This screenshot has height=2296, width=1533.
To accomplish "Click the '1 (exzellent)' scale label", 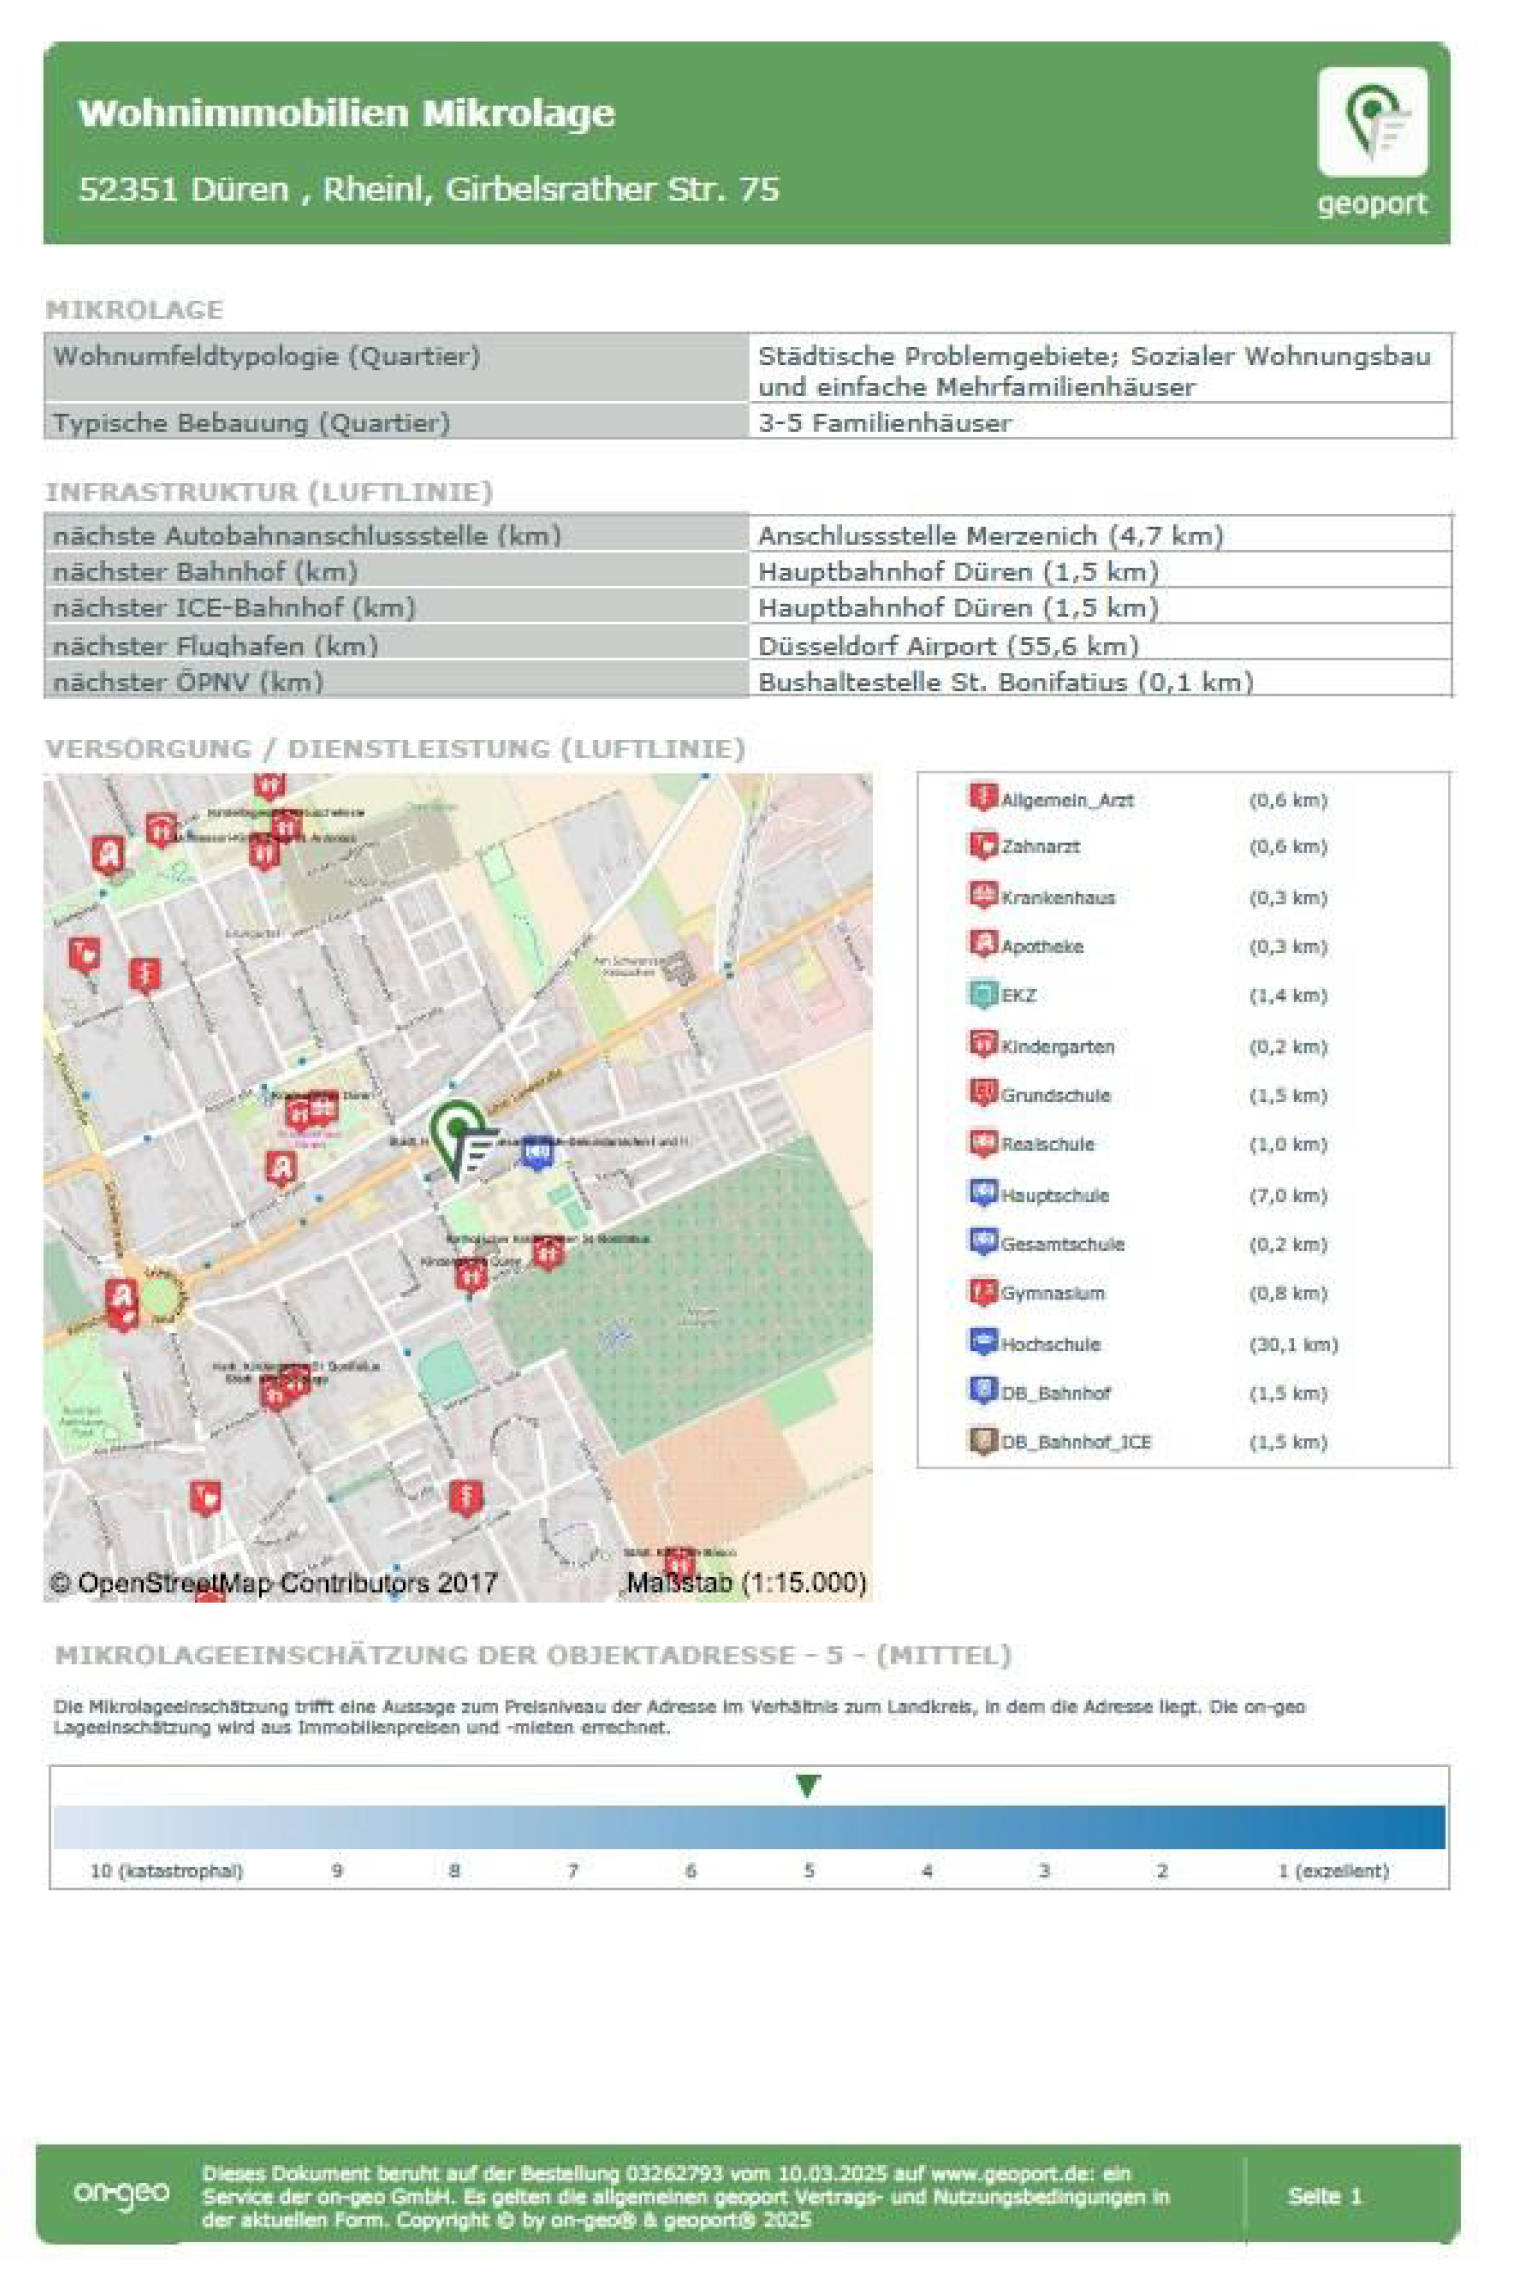I will (x=1333, y=1871).
